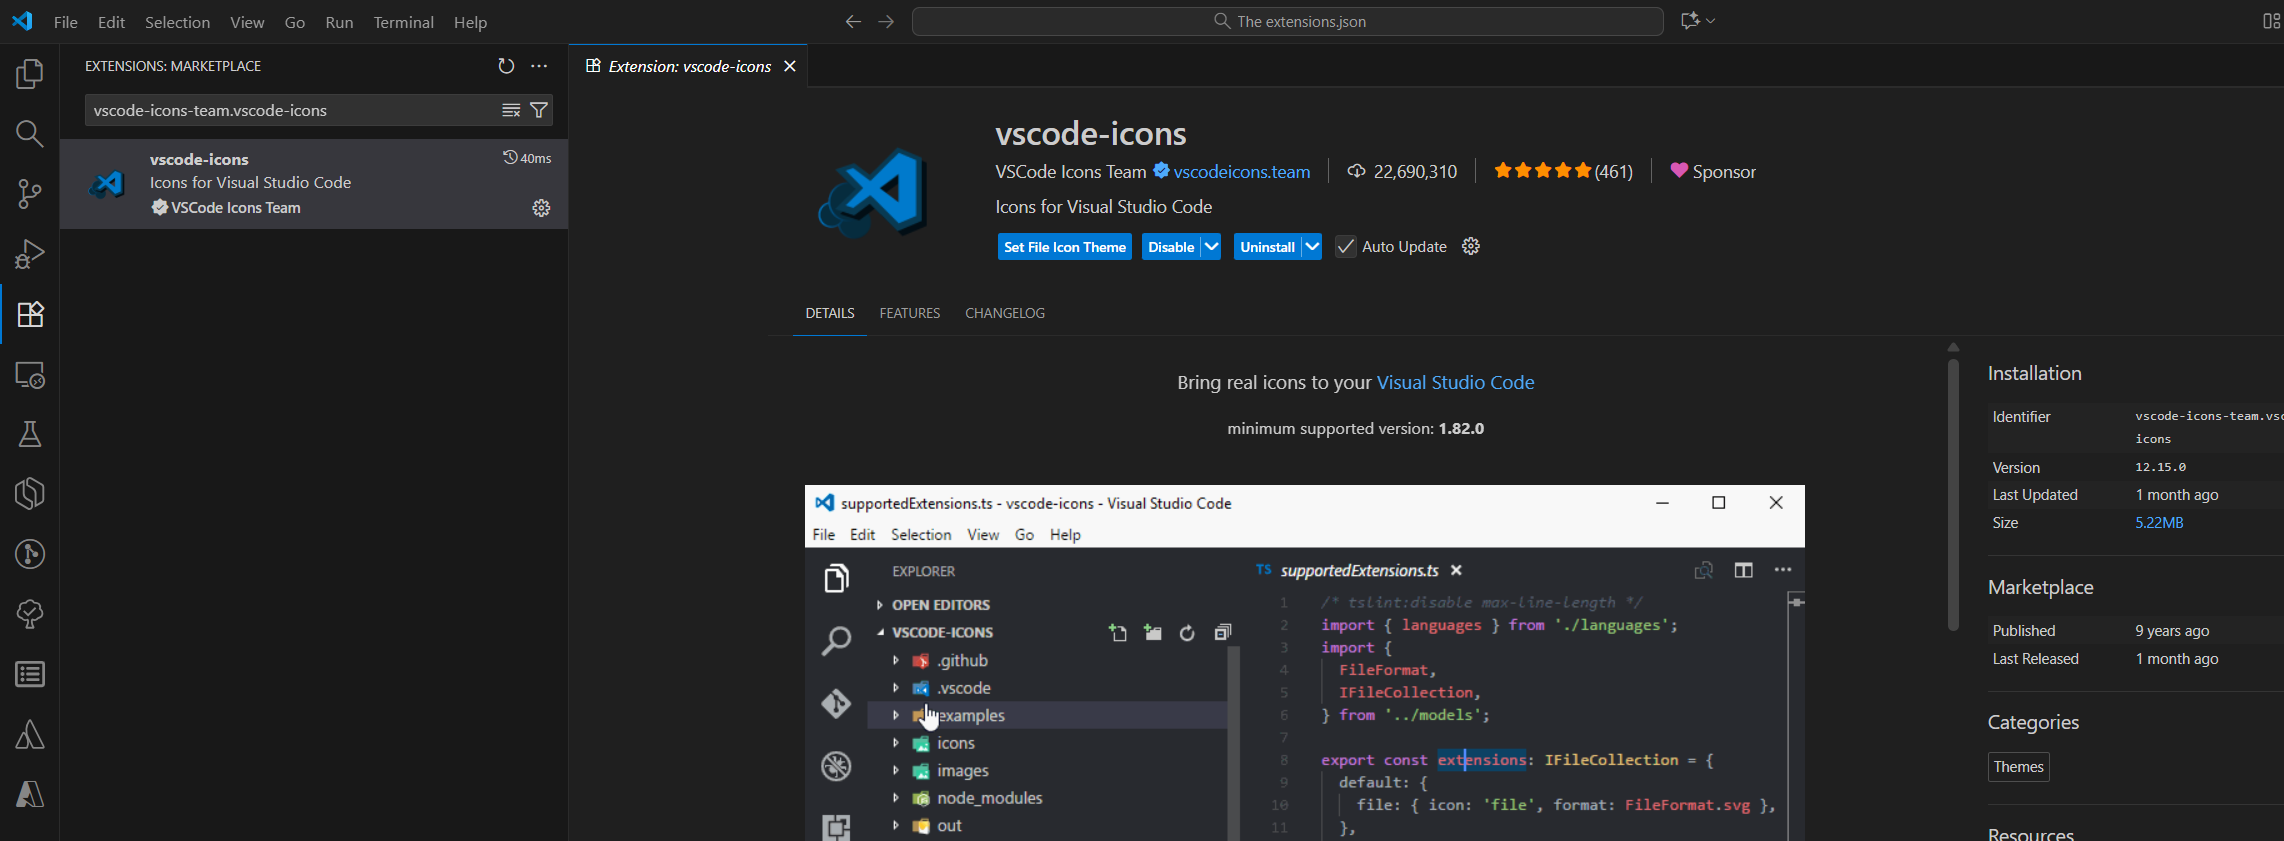Click the install count 22,690,310
Viewport: 2284px width, 841px height.
click(x=1402, y=172)
